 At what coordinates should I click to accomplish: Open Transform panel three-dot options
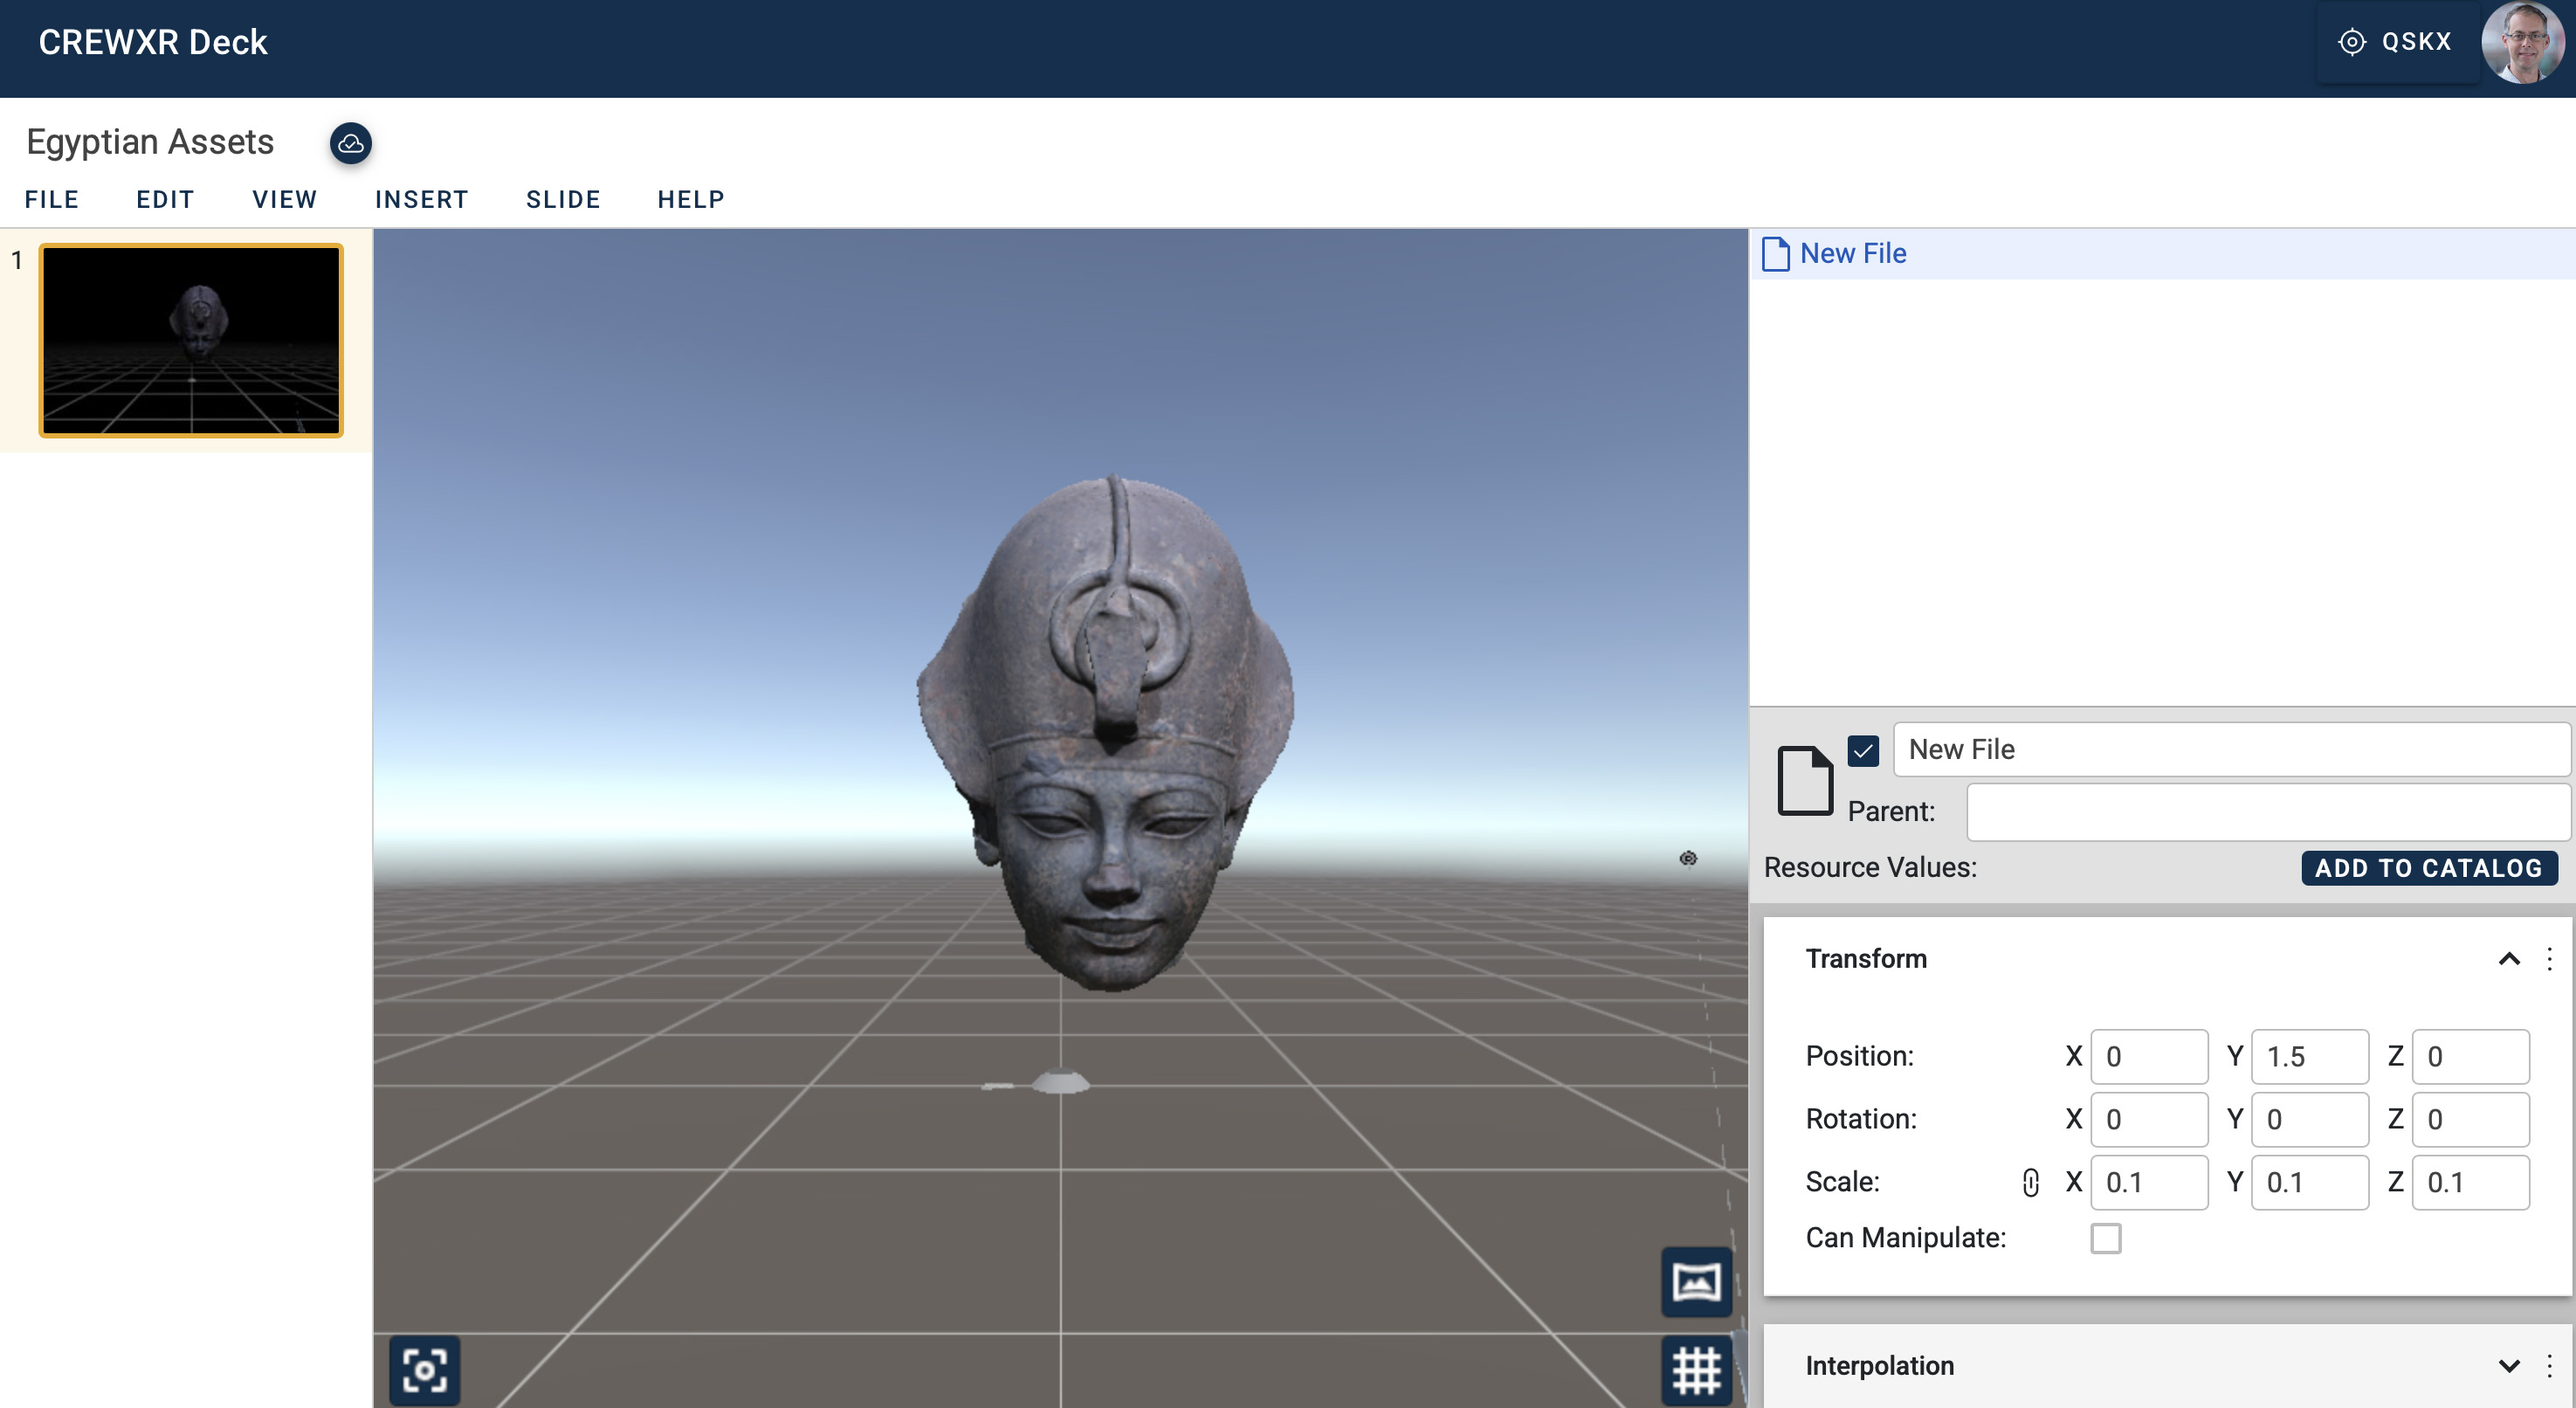[2549, 959]
